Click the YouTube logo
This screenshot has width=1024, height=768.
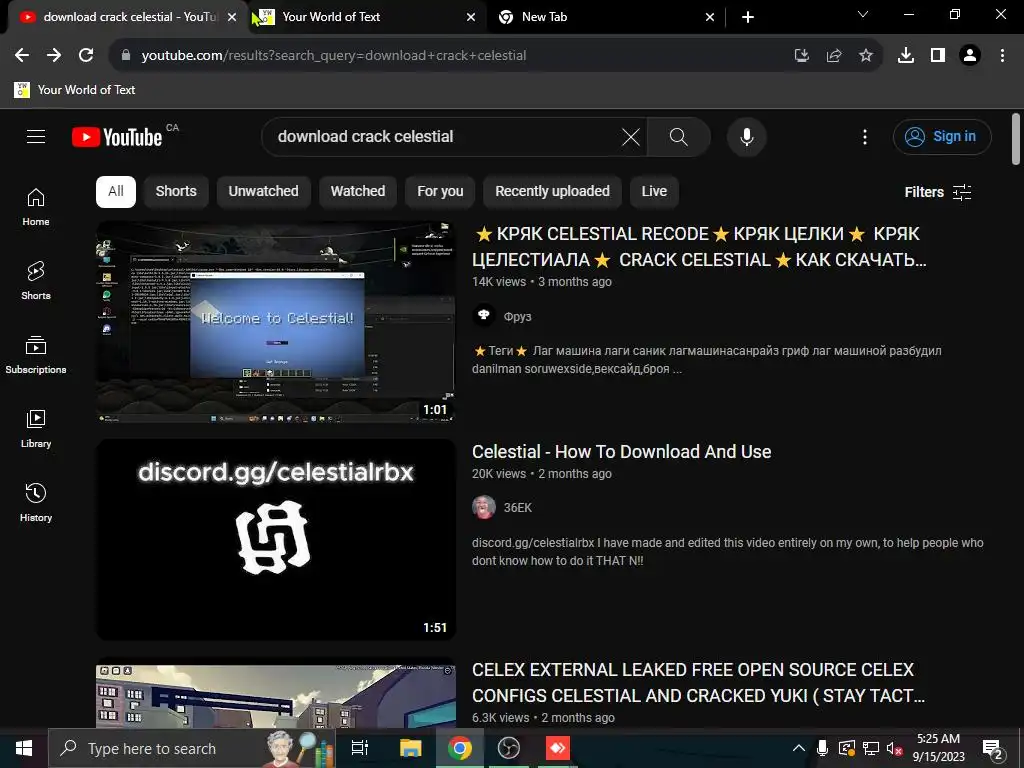point(117,137)
